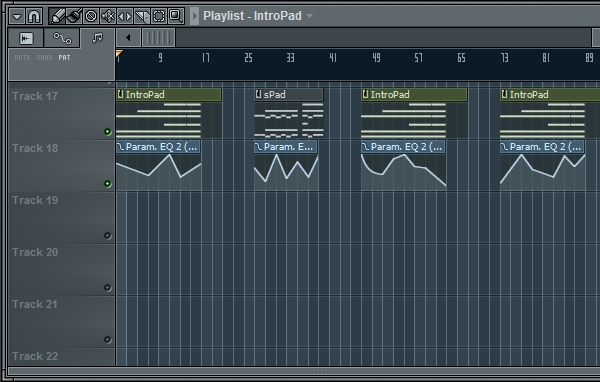Open menu icon of the sPad clip
Viewport: 600px width, 382px height.
259,94
